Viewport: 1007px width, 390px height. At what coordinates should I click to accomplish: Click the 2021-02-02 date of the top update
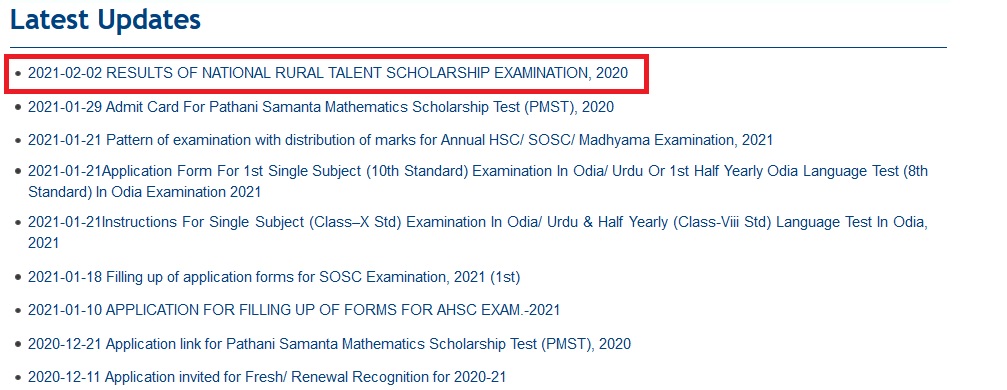tap(65, 73)
